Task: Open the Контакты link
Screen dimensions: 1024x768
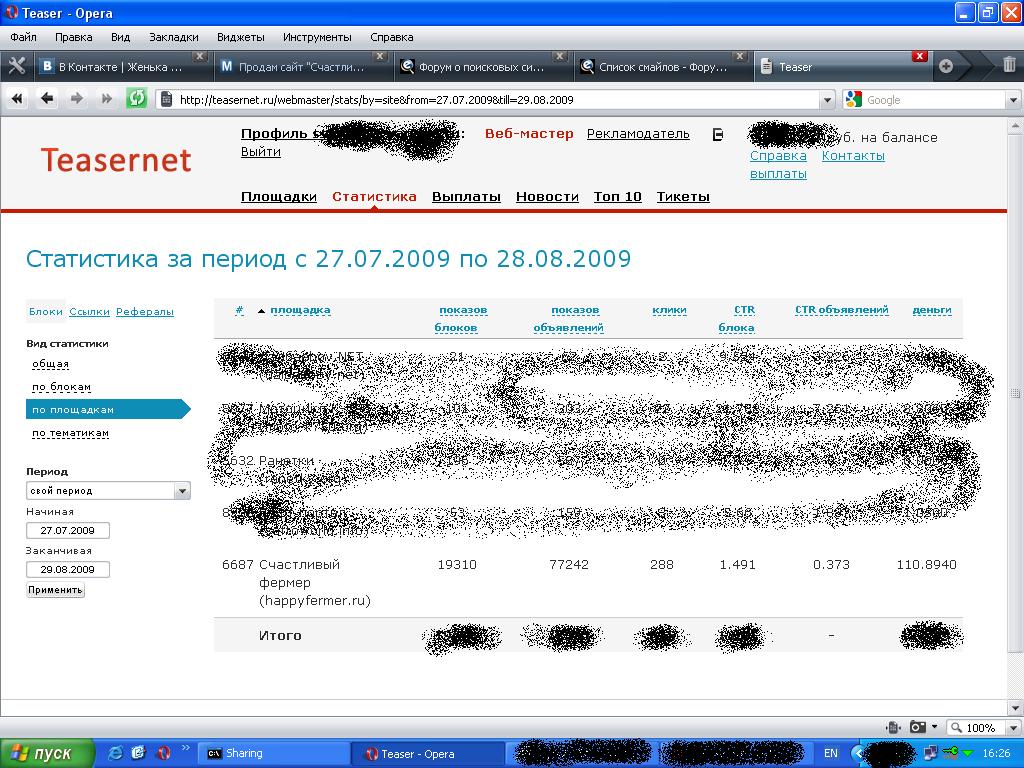Action: [x=853, y=155]
